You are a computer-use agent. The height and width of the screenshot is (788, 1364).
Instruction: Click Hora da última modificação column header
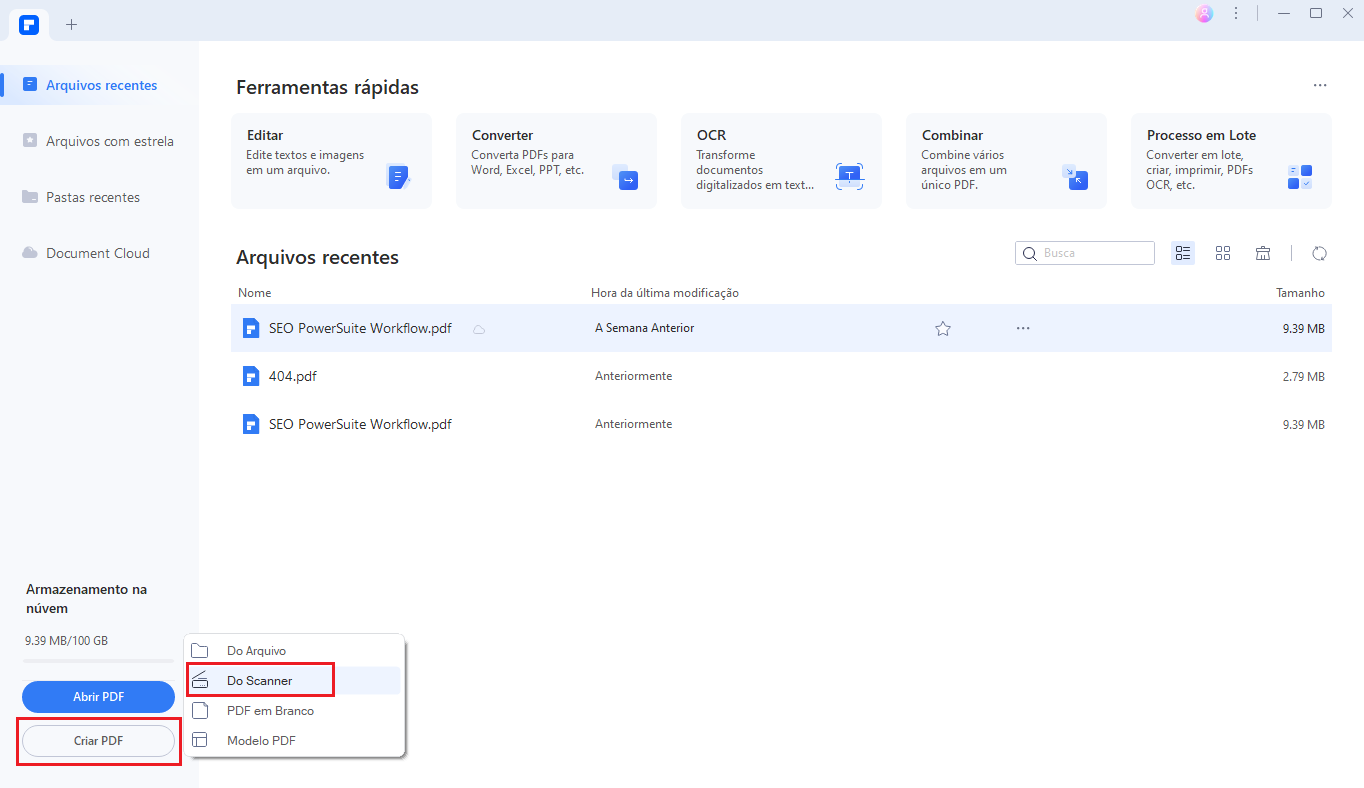(x=665, y=293)
